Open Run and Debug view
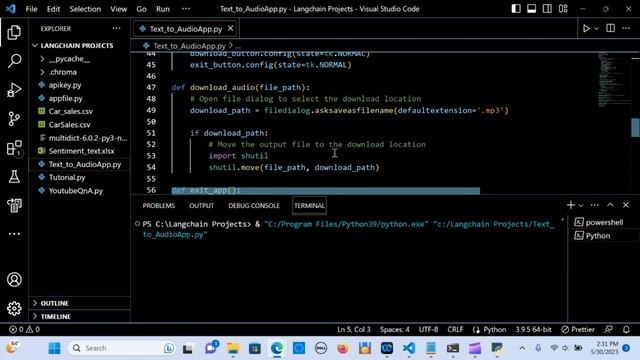 pos(14,90)
